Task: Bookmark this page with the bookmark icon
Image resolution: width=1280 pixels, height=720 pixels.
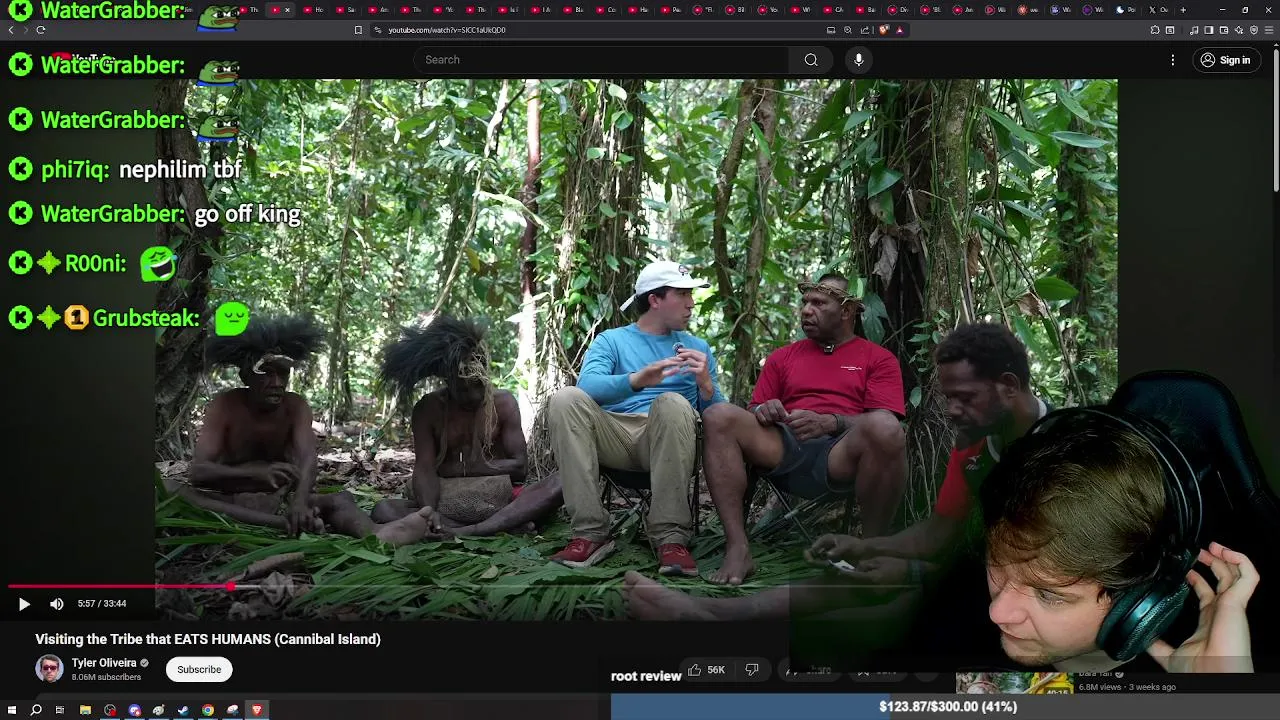Action: coord(358,30)
